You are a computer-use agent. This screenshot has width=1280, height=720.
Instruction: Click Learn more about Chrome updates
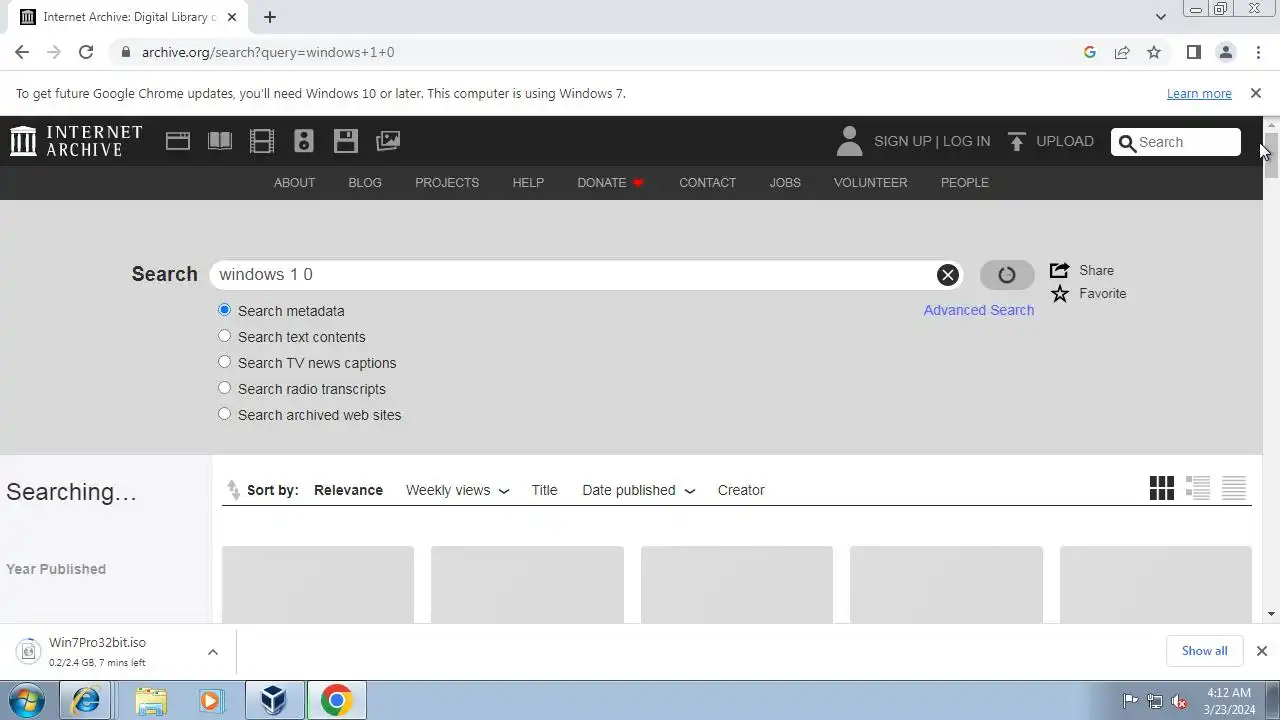(x=1199, y=93)
